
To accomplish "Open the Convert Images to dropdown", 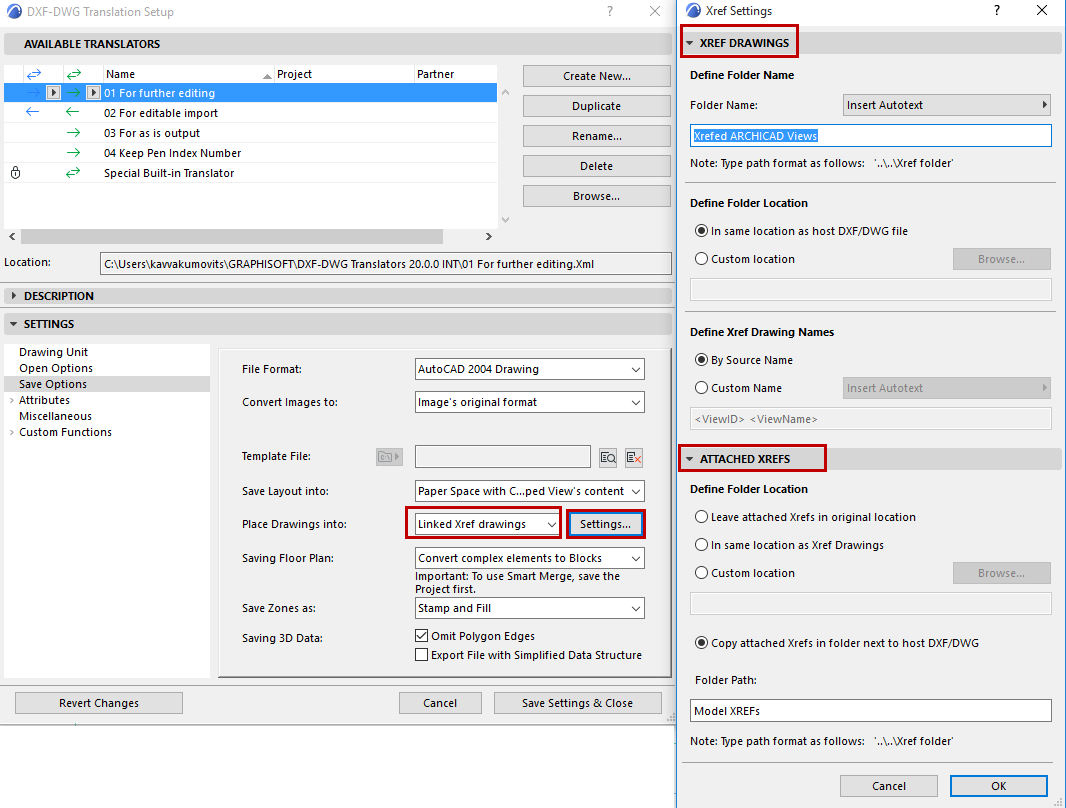I will click(x=530, y=402).
